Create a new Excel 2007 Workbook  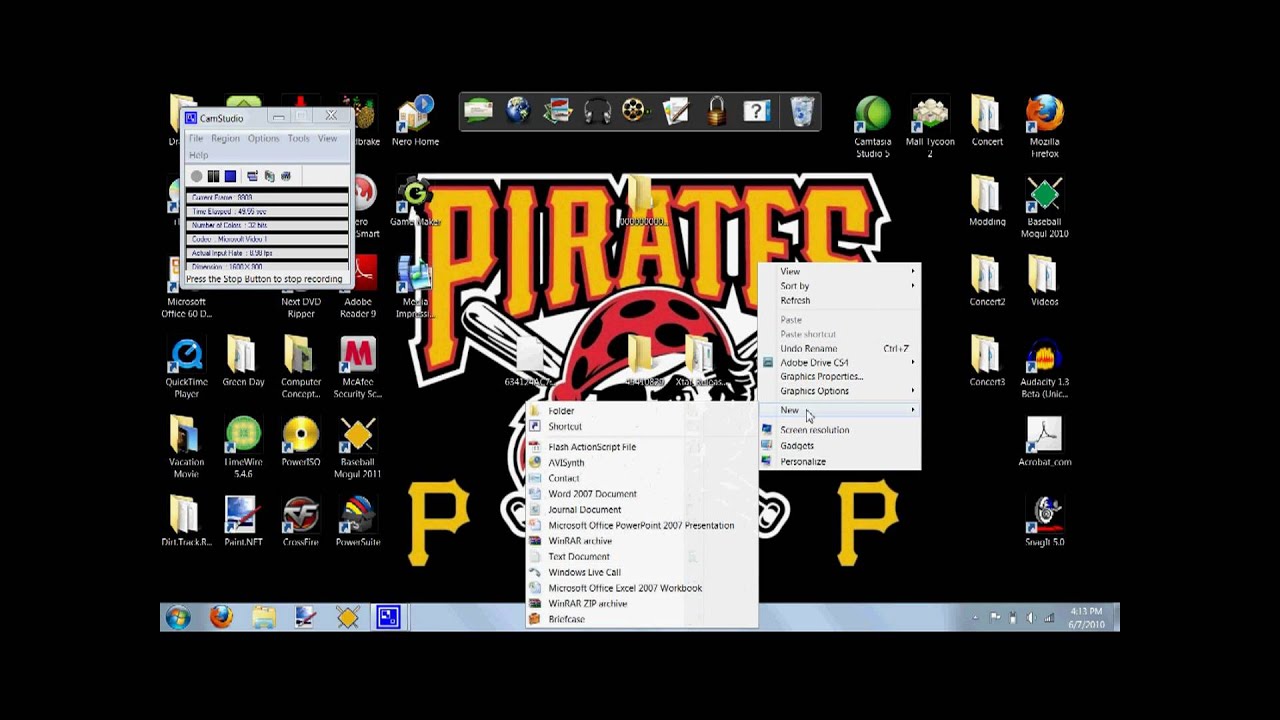tap(641, 588)
